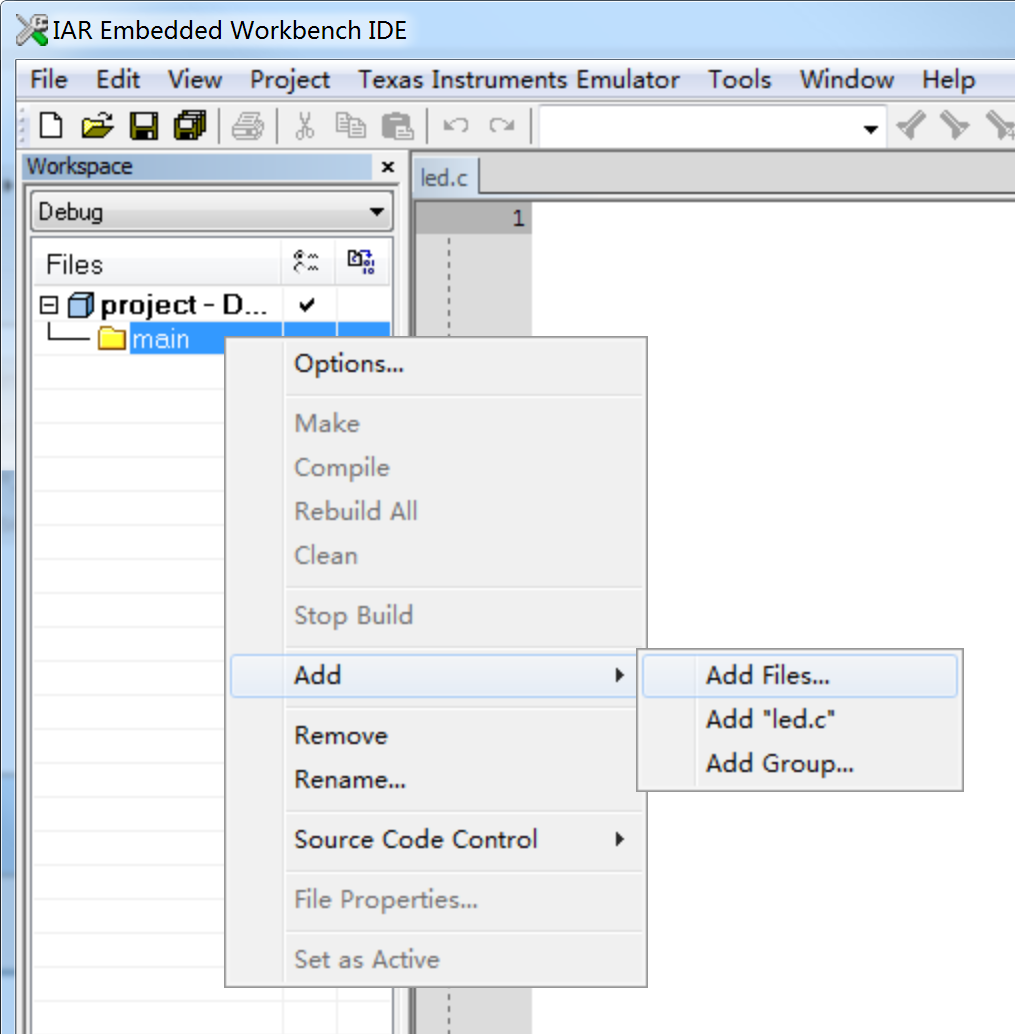Click the Copy toolbar icon
The width and height of the screenshot is (1015, 1034).
click(x=350, y=125)
